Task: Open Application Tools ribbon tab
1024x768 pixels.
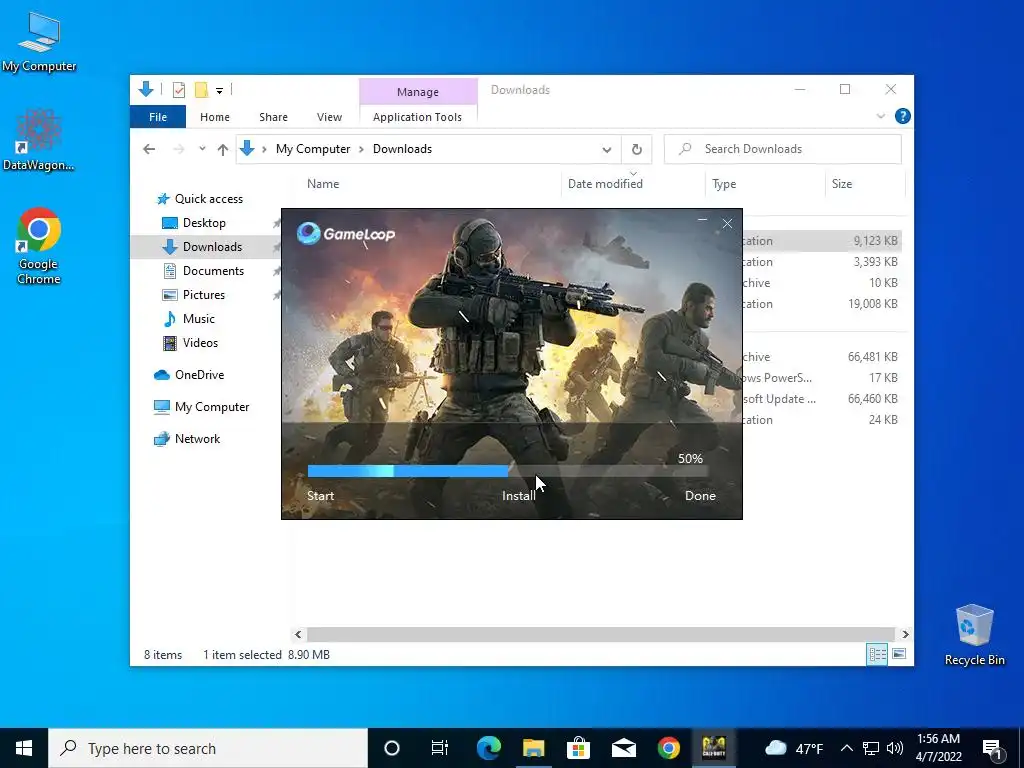Action: (x=417, y=117)
